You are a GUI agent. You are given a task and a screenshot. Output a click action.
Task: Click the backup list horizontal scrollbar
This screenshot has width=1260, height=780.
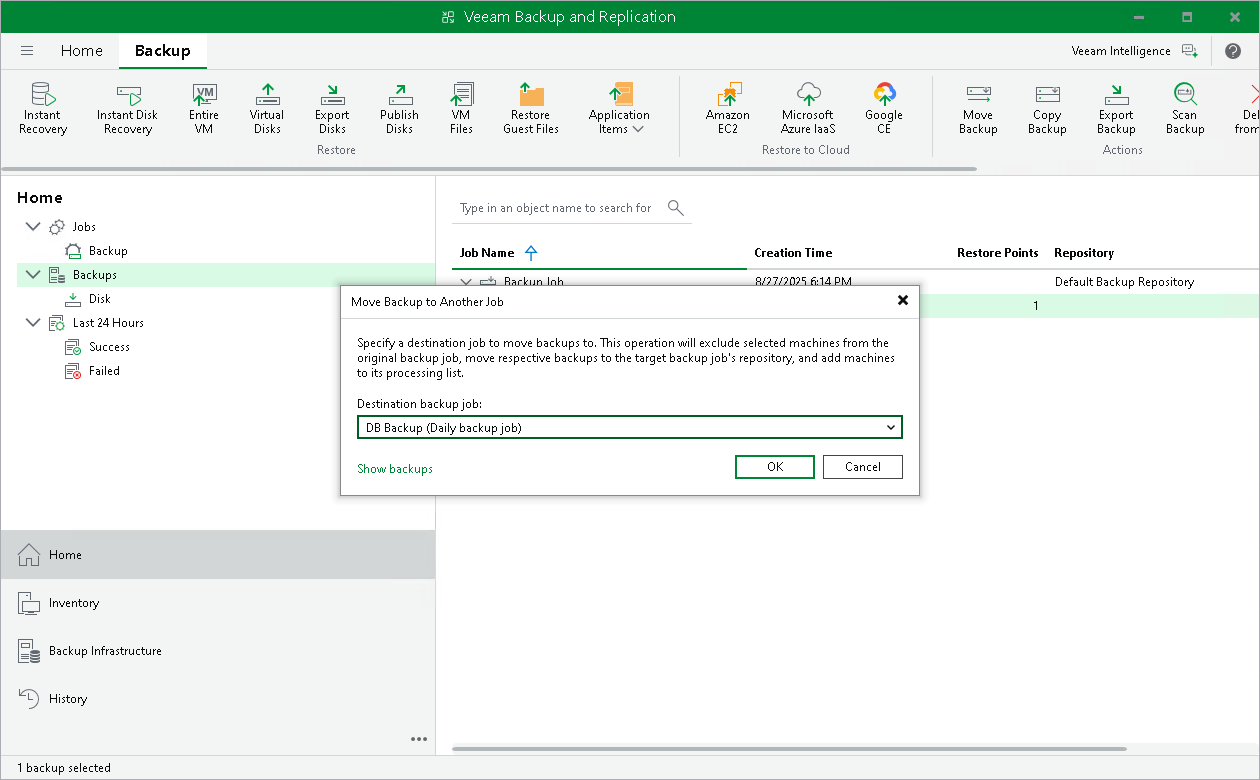[x=790, y=748]
